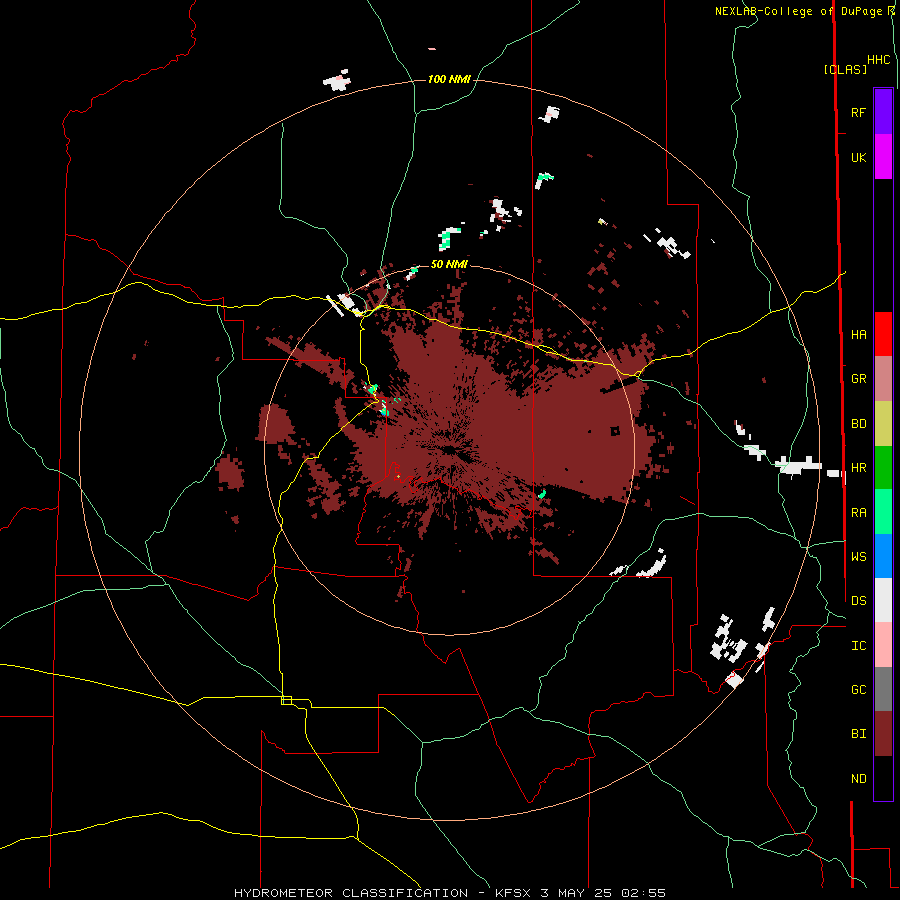This screenshot has width=900, height=900.
Task: Click the BD legend label
Action: (x=858, y=424)
